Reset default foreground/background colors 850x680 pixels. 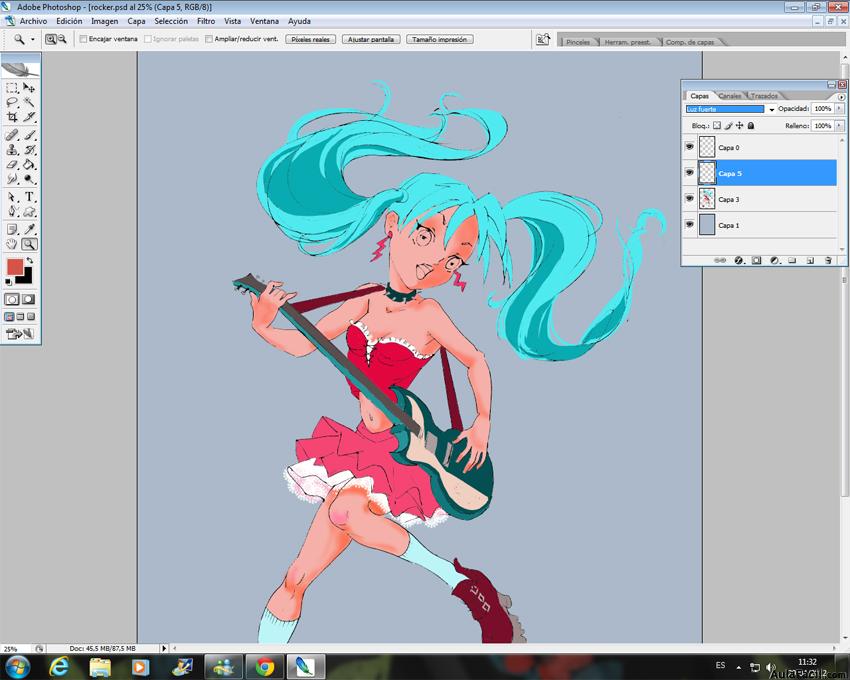coord(8,282)
